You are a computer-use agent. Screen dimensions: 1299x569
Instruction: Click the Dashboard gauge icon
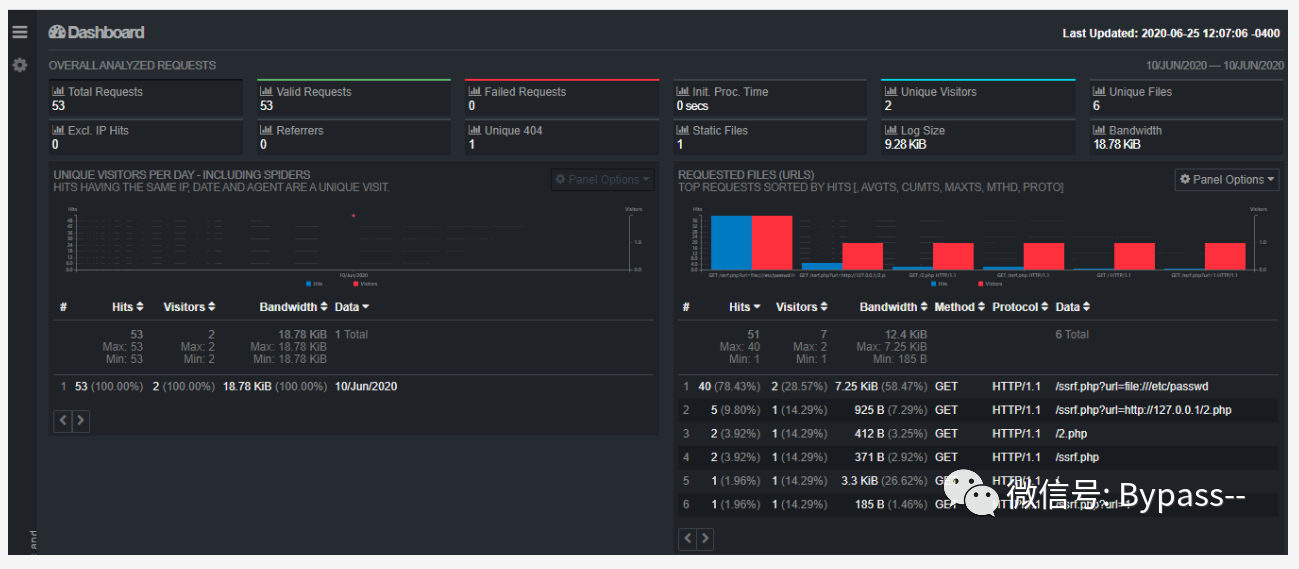click(x=57, y=33)
